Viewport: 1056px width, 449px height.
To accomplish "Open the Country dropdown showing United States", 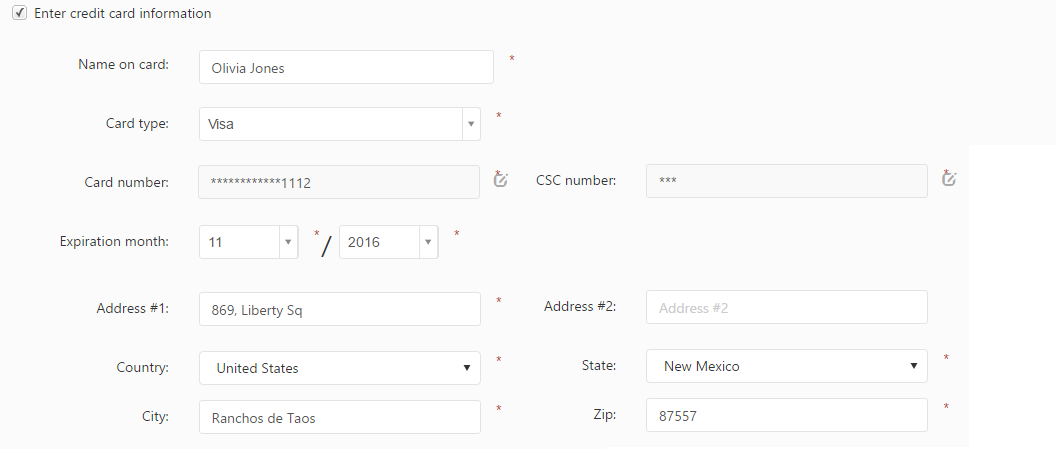I will click(x=340, y=368).
